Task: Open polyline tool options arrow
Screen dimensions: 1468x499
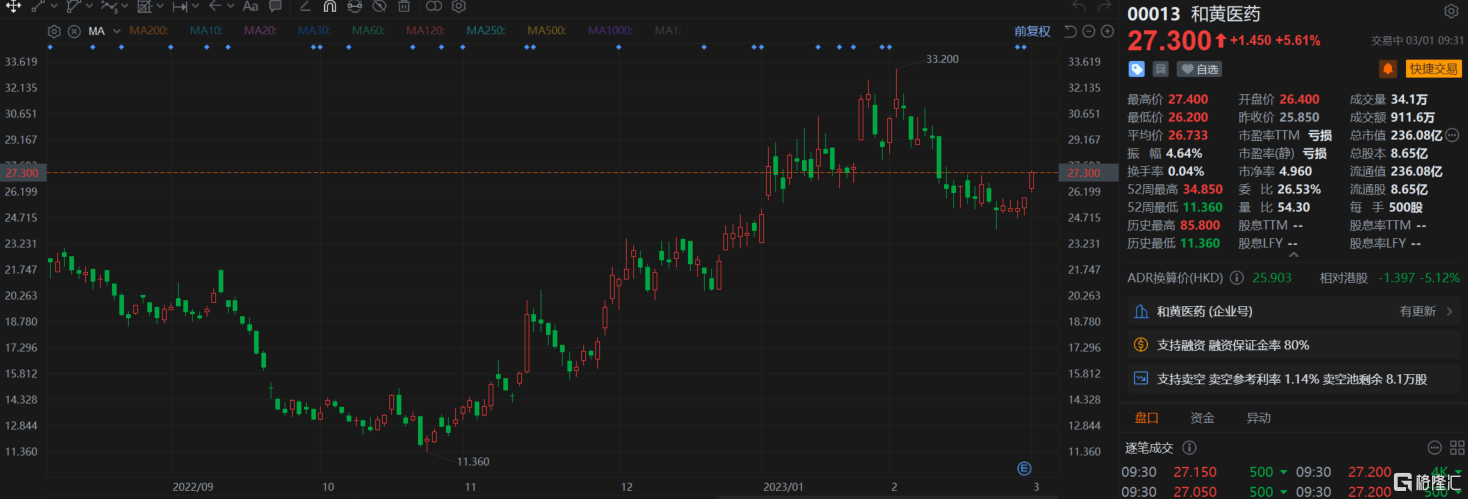Action: [x=90, y=6]
